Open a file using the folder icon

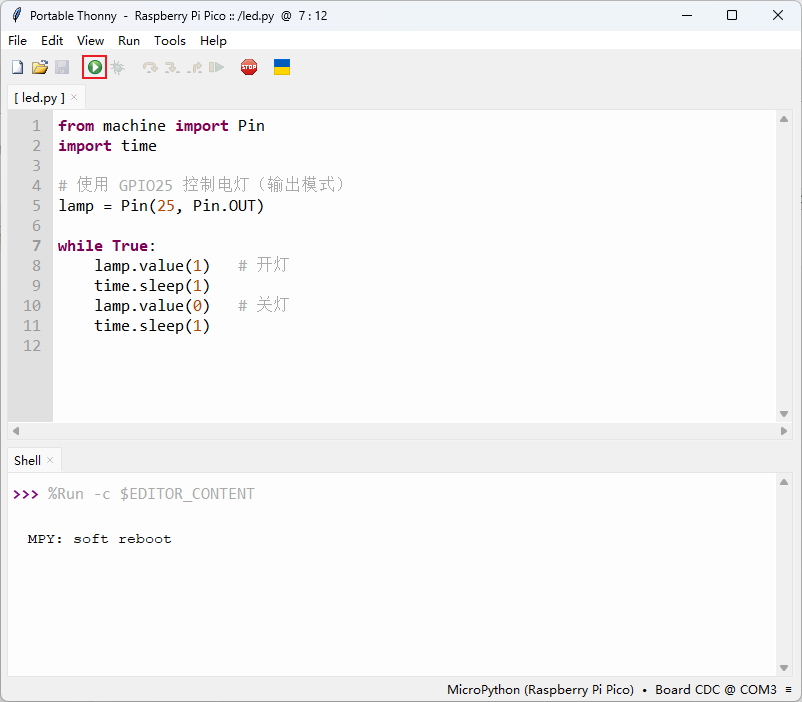[40, 67]
